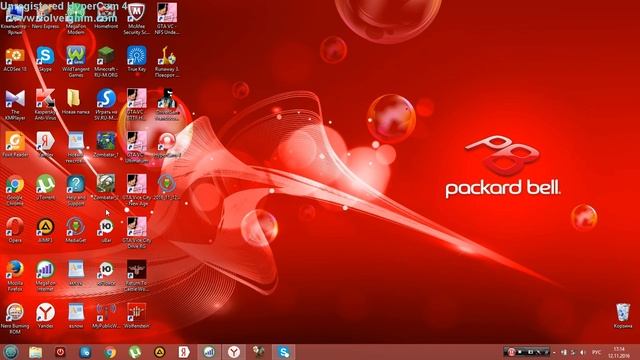Start the Runaway 3 game shortcut

point(167,61)
